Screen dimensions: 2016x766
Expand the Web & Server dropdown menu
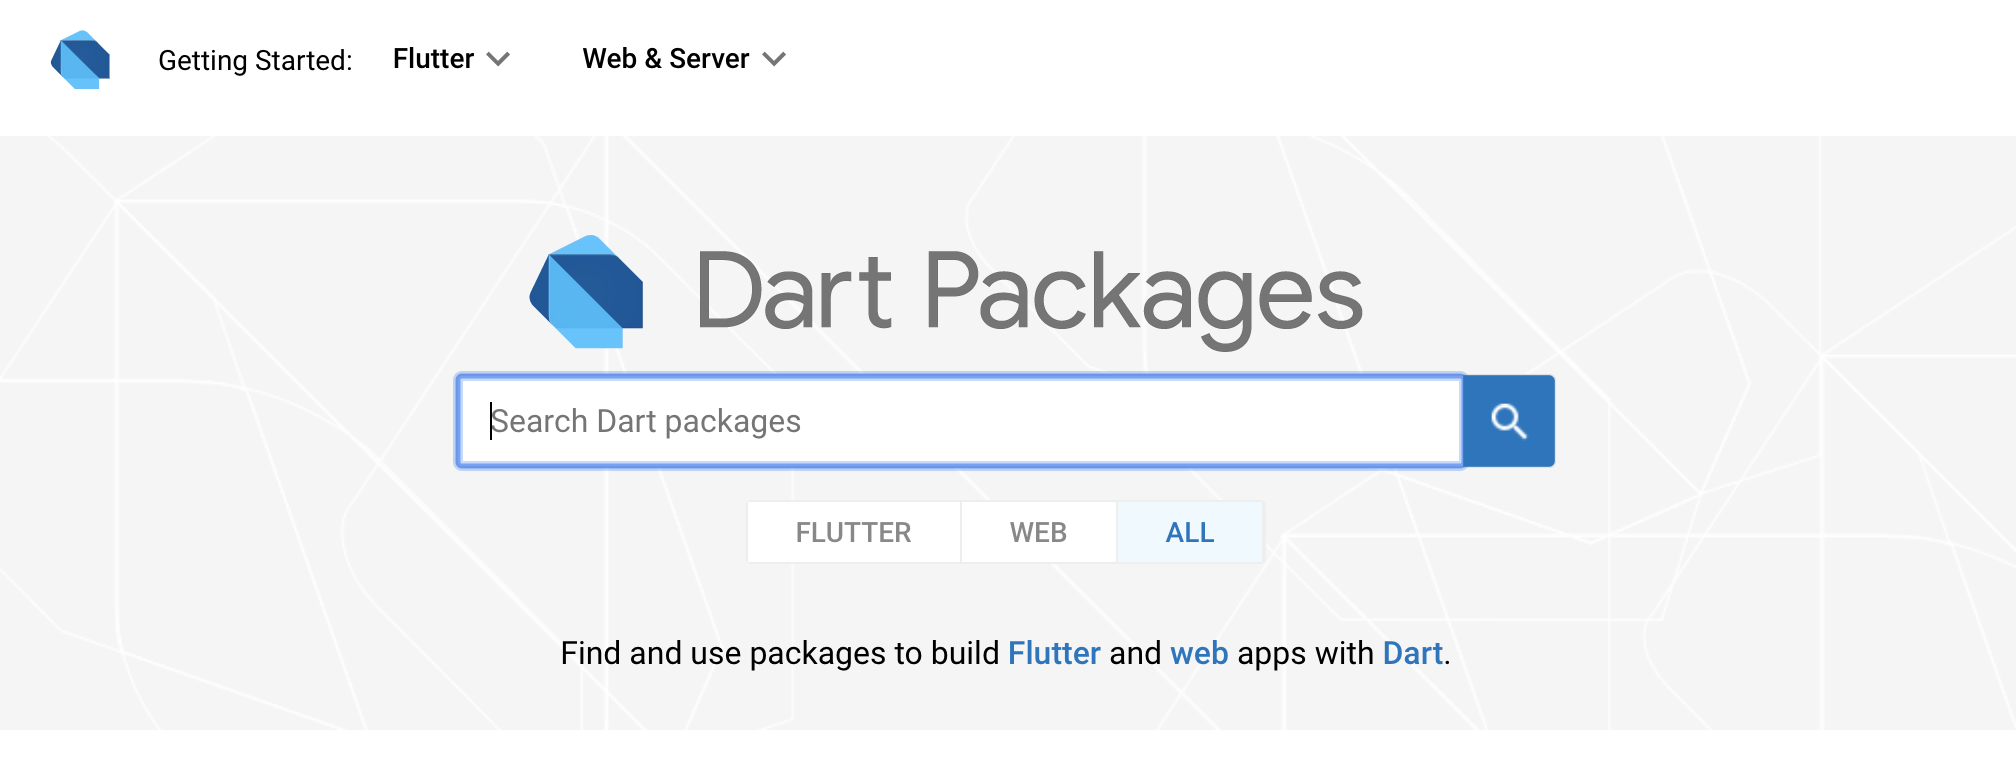point(684,59)
